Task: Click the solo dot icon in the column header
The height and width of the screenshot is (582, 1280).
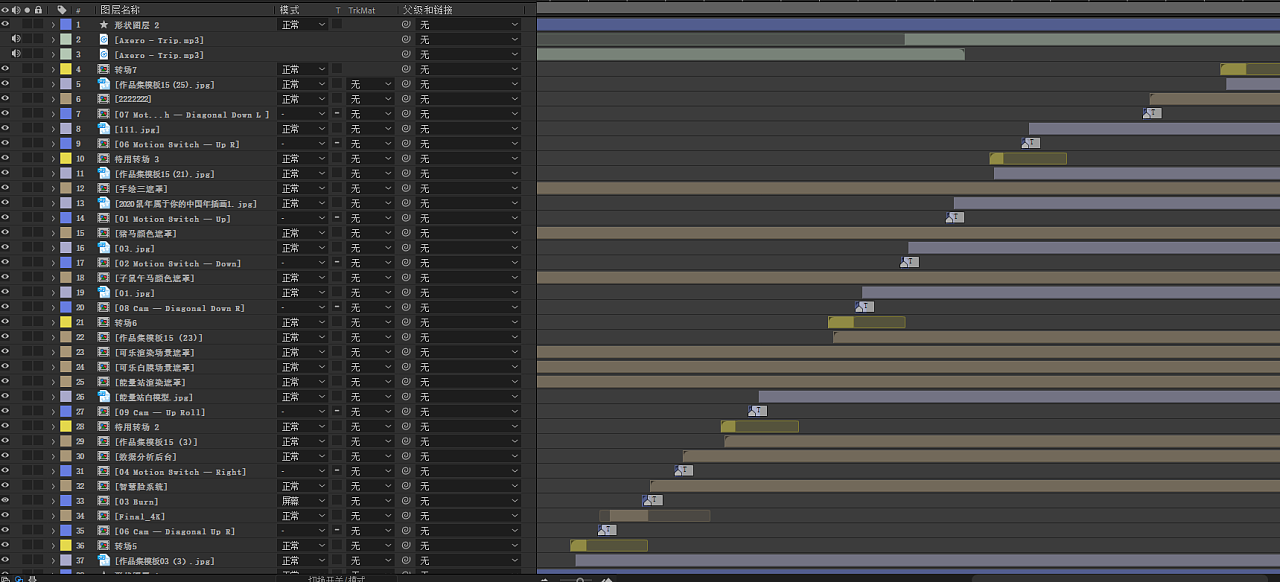Action: pos(27,9)
